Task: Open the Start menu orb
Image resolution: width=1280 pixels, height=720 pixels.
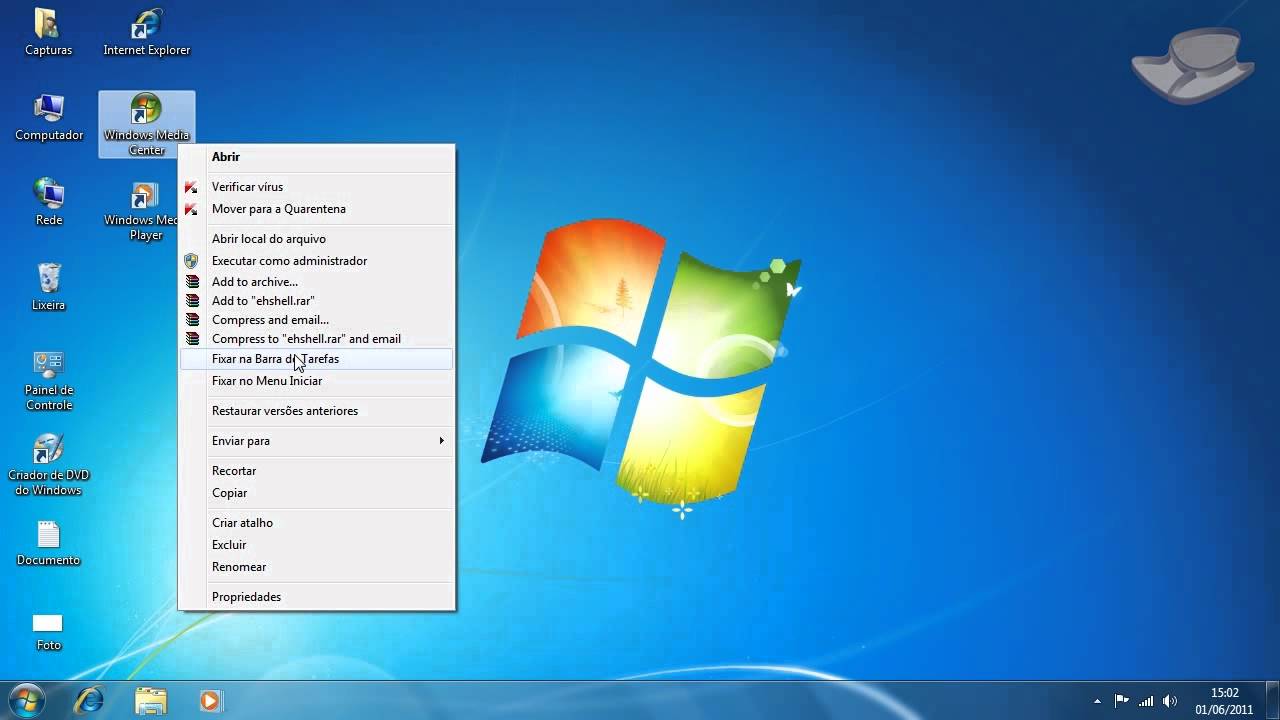Action: [27, 700]
